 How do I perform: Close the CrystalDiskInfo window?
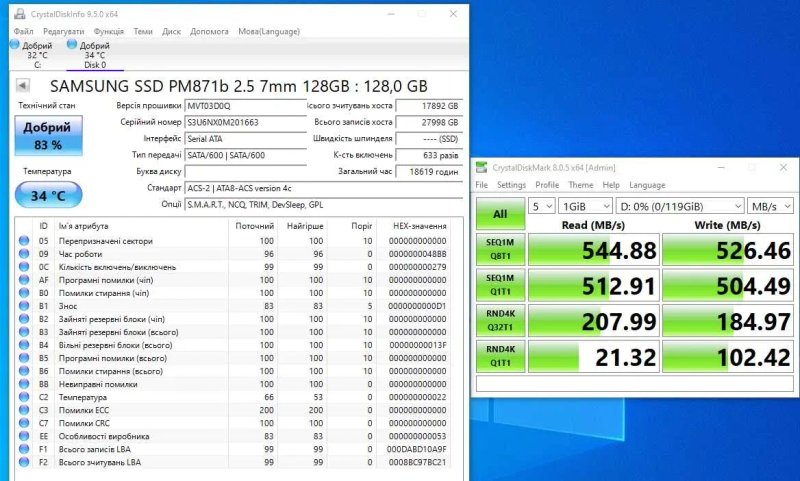[453, 14]
